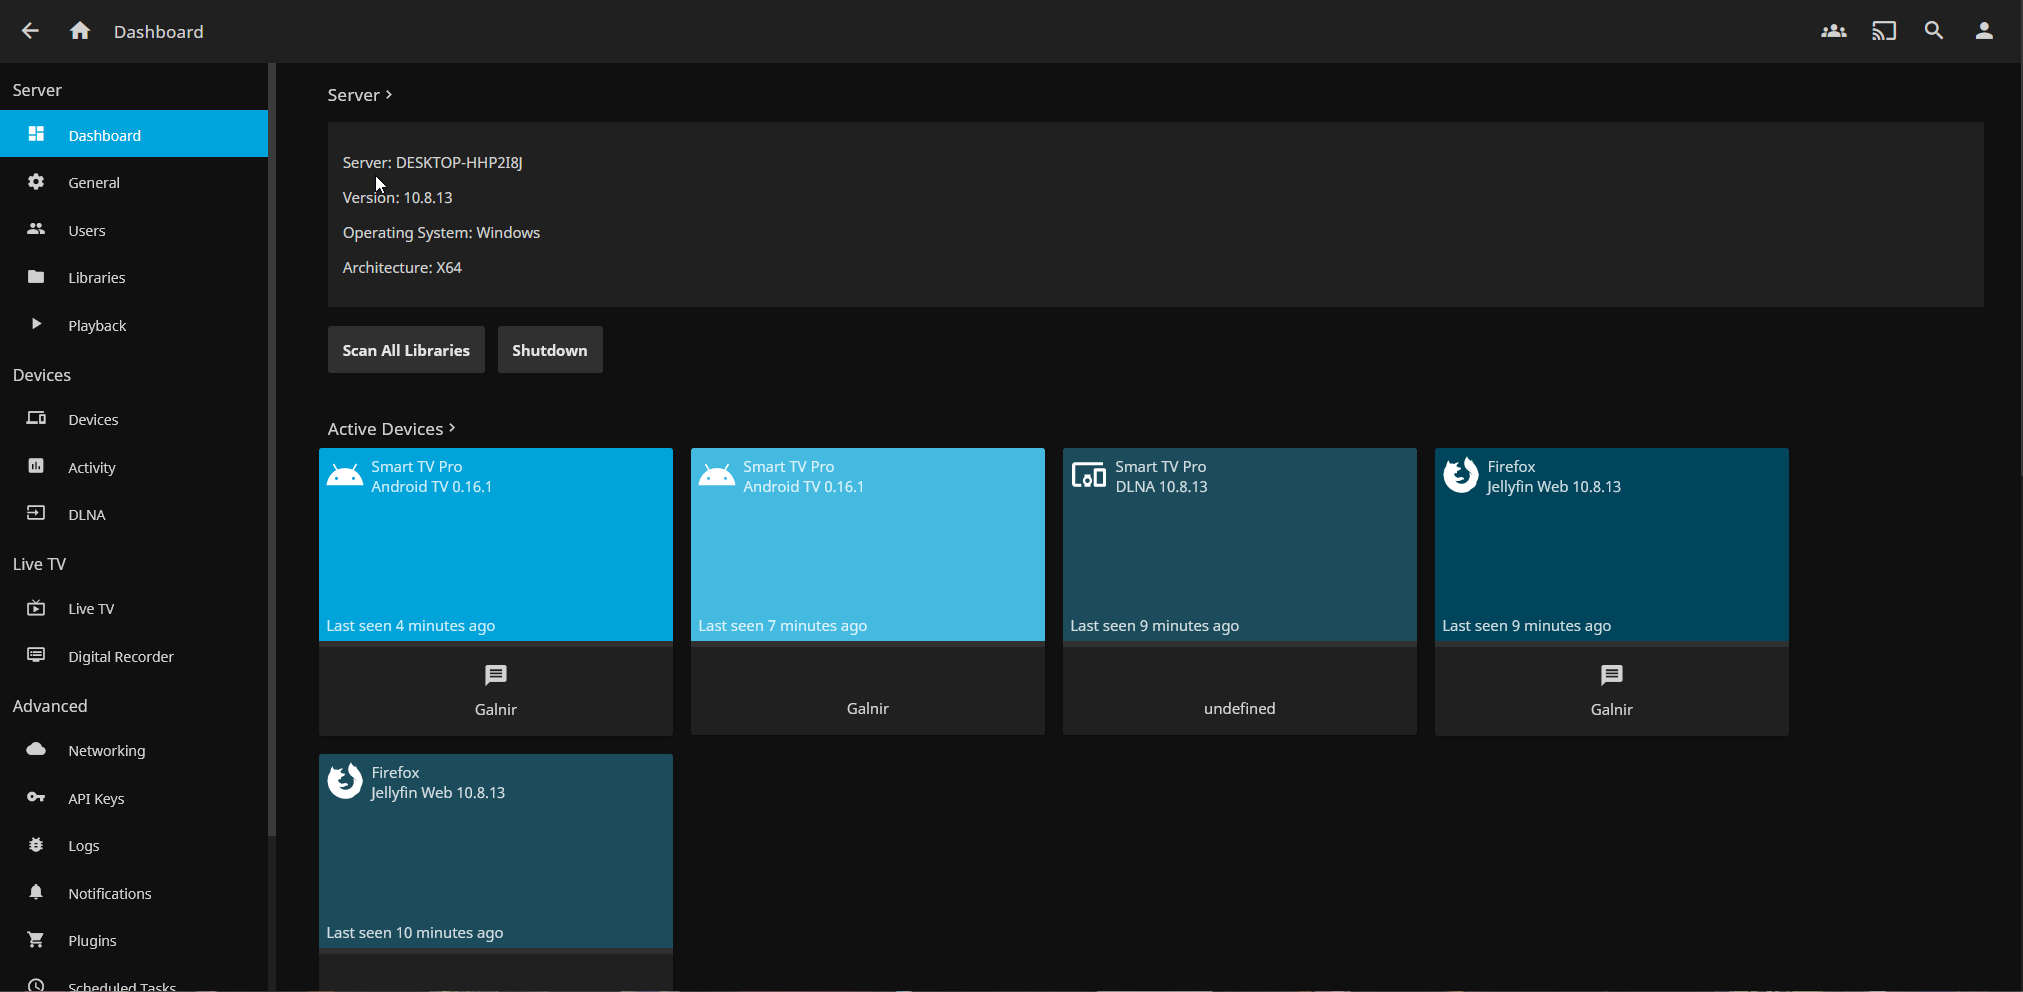Open the Playback settings menu item
This screenshot has height=992, width=2023.
point(97,326)
